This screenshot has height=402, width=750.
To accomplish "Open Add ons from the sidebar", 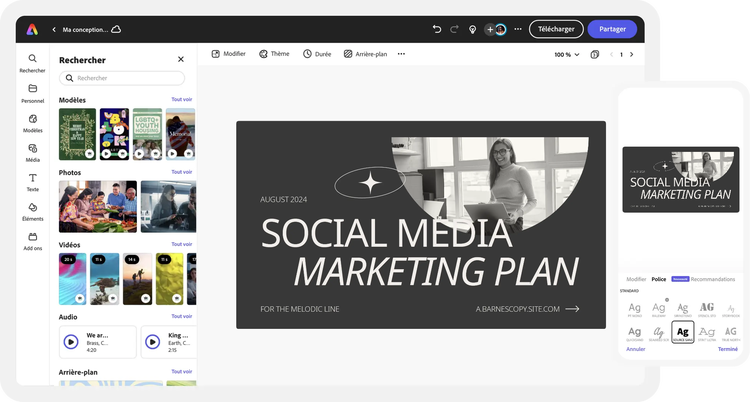I will (32, 241).
